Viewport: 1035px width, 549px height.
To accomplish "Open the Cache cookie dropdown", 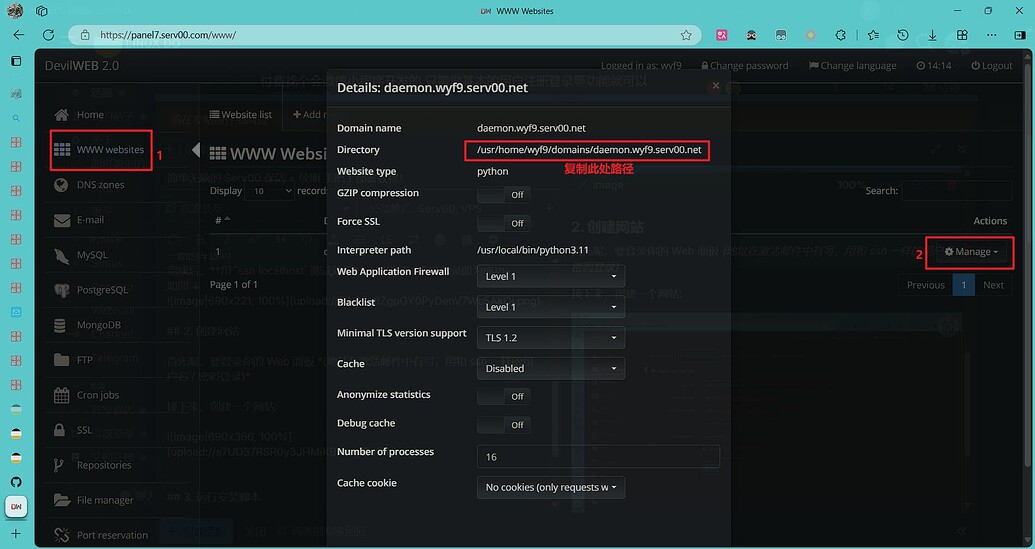I will pos(551,487).
